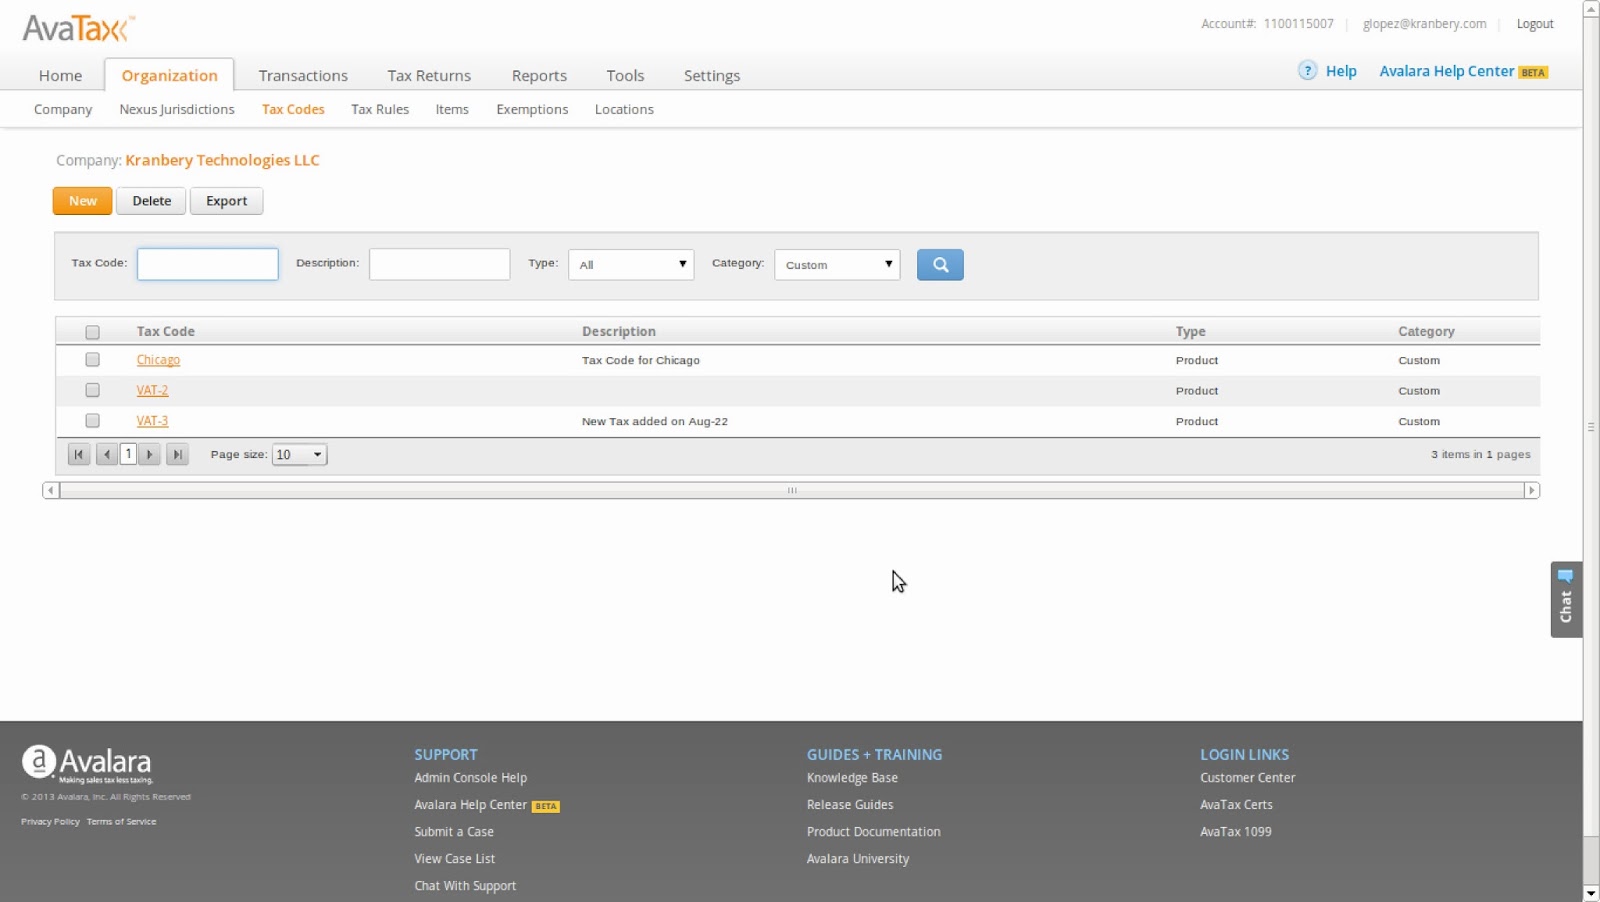This screenshot has height=902, width=1600.
Task: Open the Page size dropdown
Action: (299, 455)
